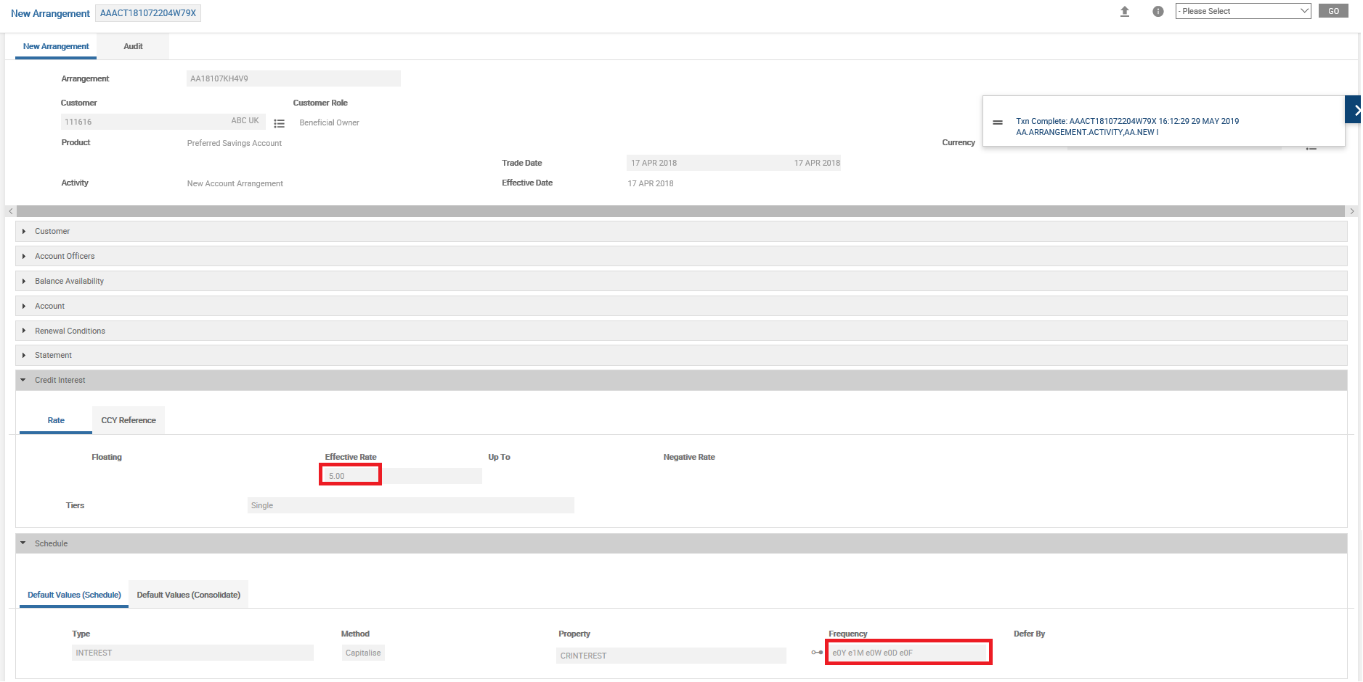The height and width of the screenshot is (682, 1363).
Task: Expand the Customer section
Action: coord(52,231)
